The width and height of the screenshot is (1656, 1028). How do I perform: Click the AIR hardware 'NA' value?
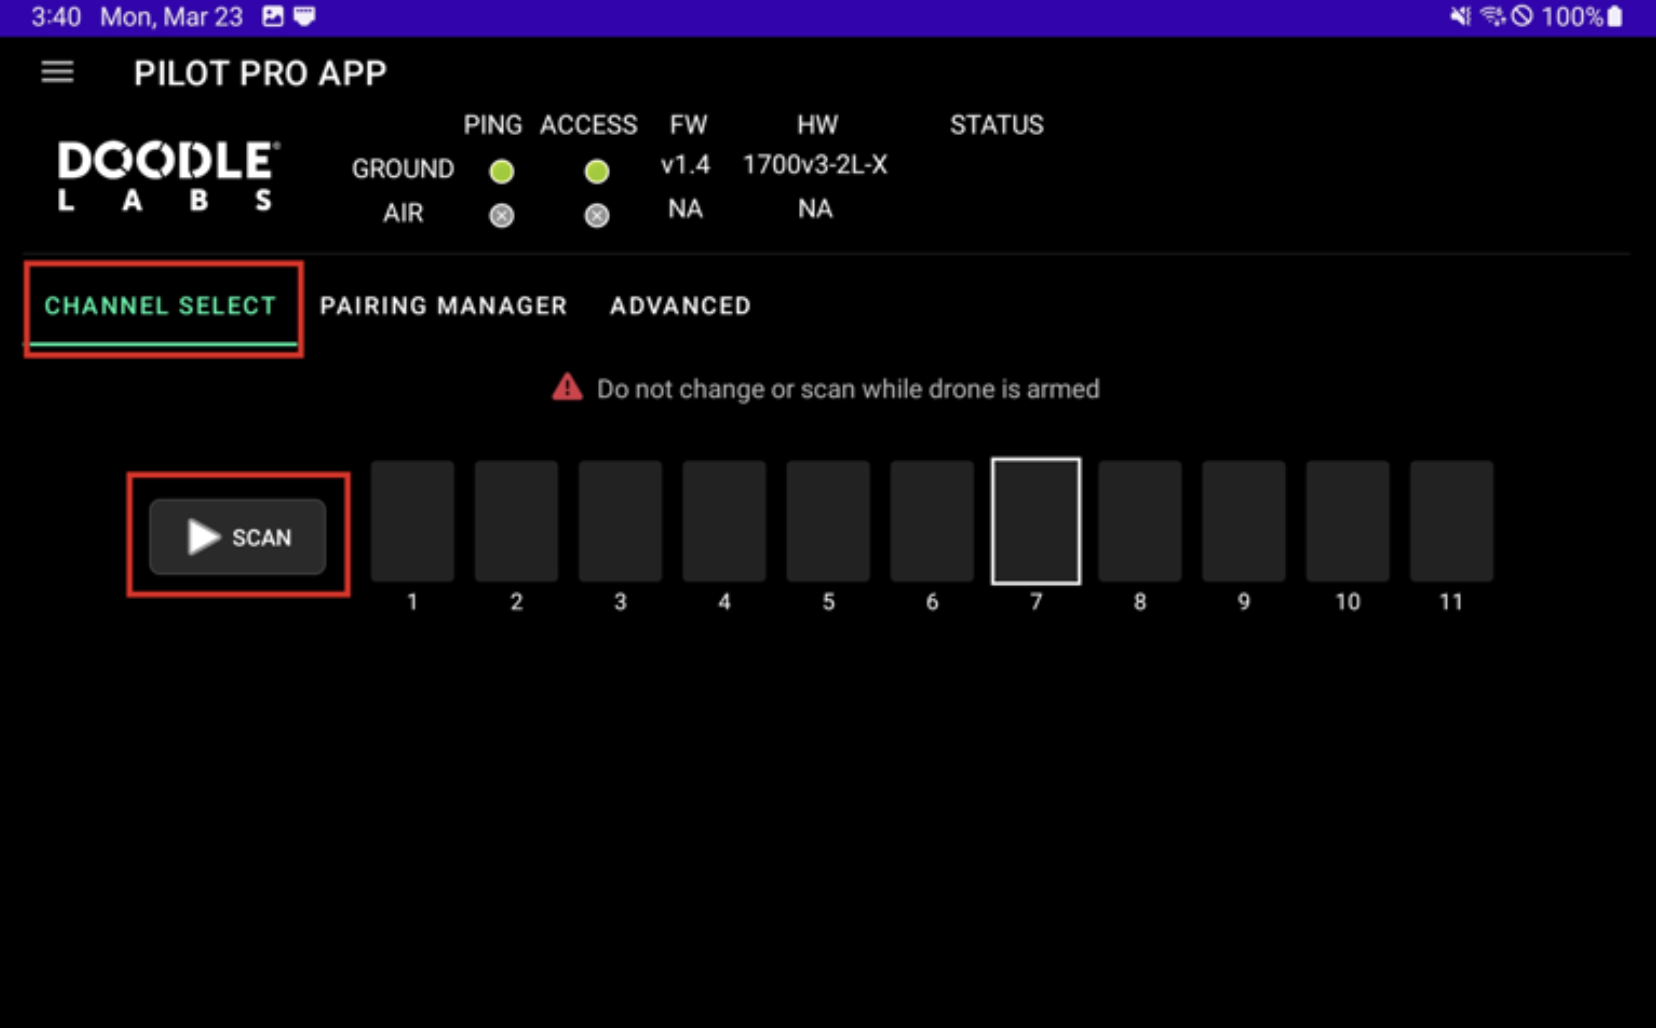click(x=815, y=209)
